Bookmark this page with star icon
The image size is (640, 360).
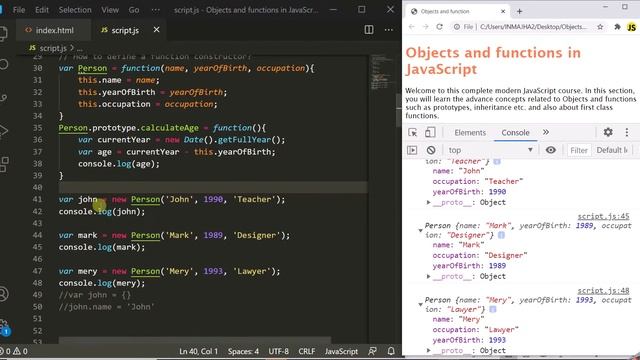600,27
